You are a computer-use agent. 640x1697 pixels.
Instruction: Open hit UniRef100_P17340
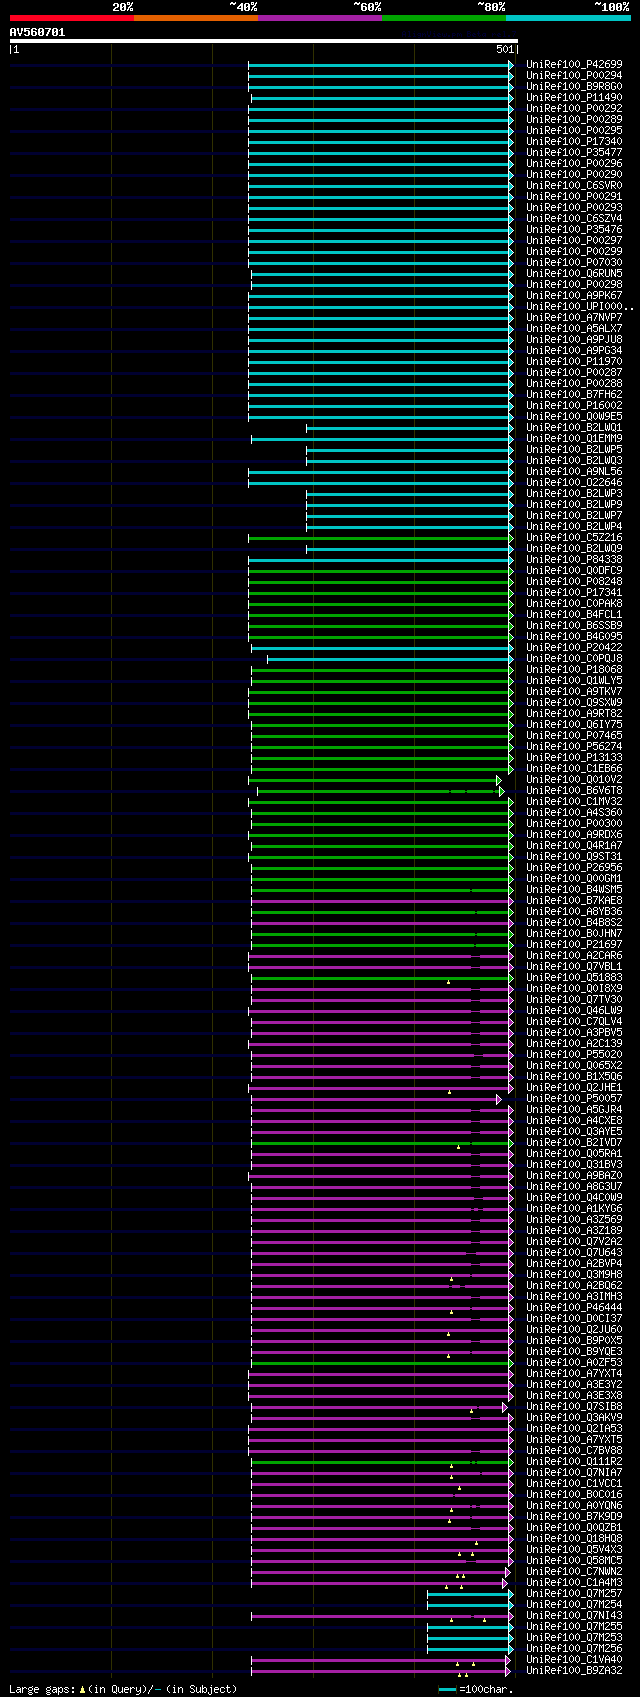pyautogui.click(x=574, y=141)
